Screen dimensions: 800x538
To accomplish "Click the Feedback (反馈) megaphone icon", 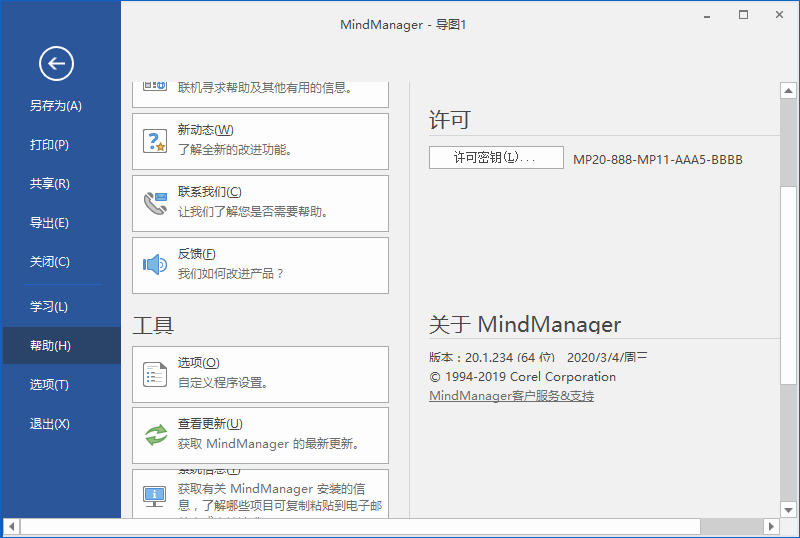I will (155, 265).
